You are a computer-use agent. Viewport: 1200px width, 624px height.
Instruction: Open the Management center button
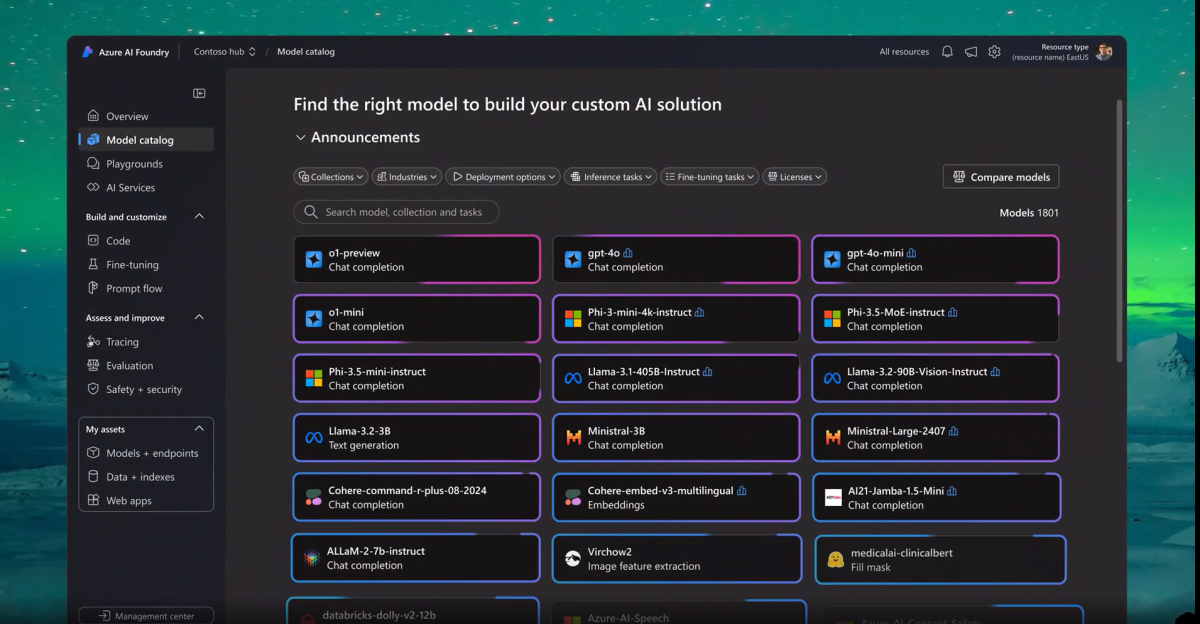pyautogui.click(x=146, y=616)
